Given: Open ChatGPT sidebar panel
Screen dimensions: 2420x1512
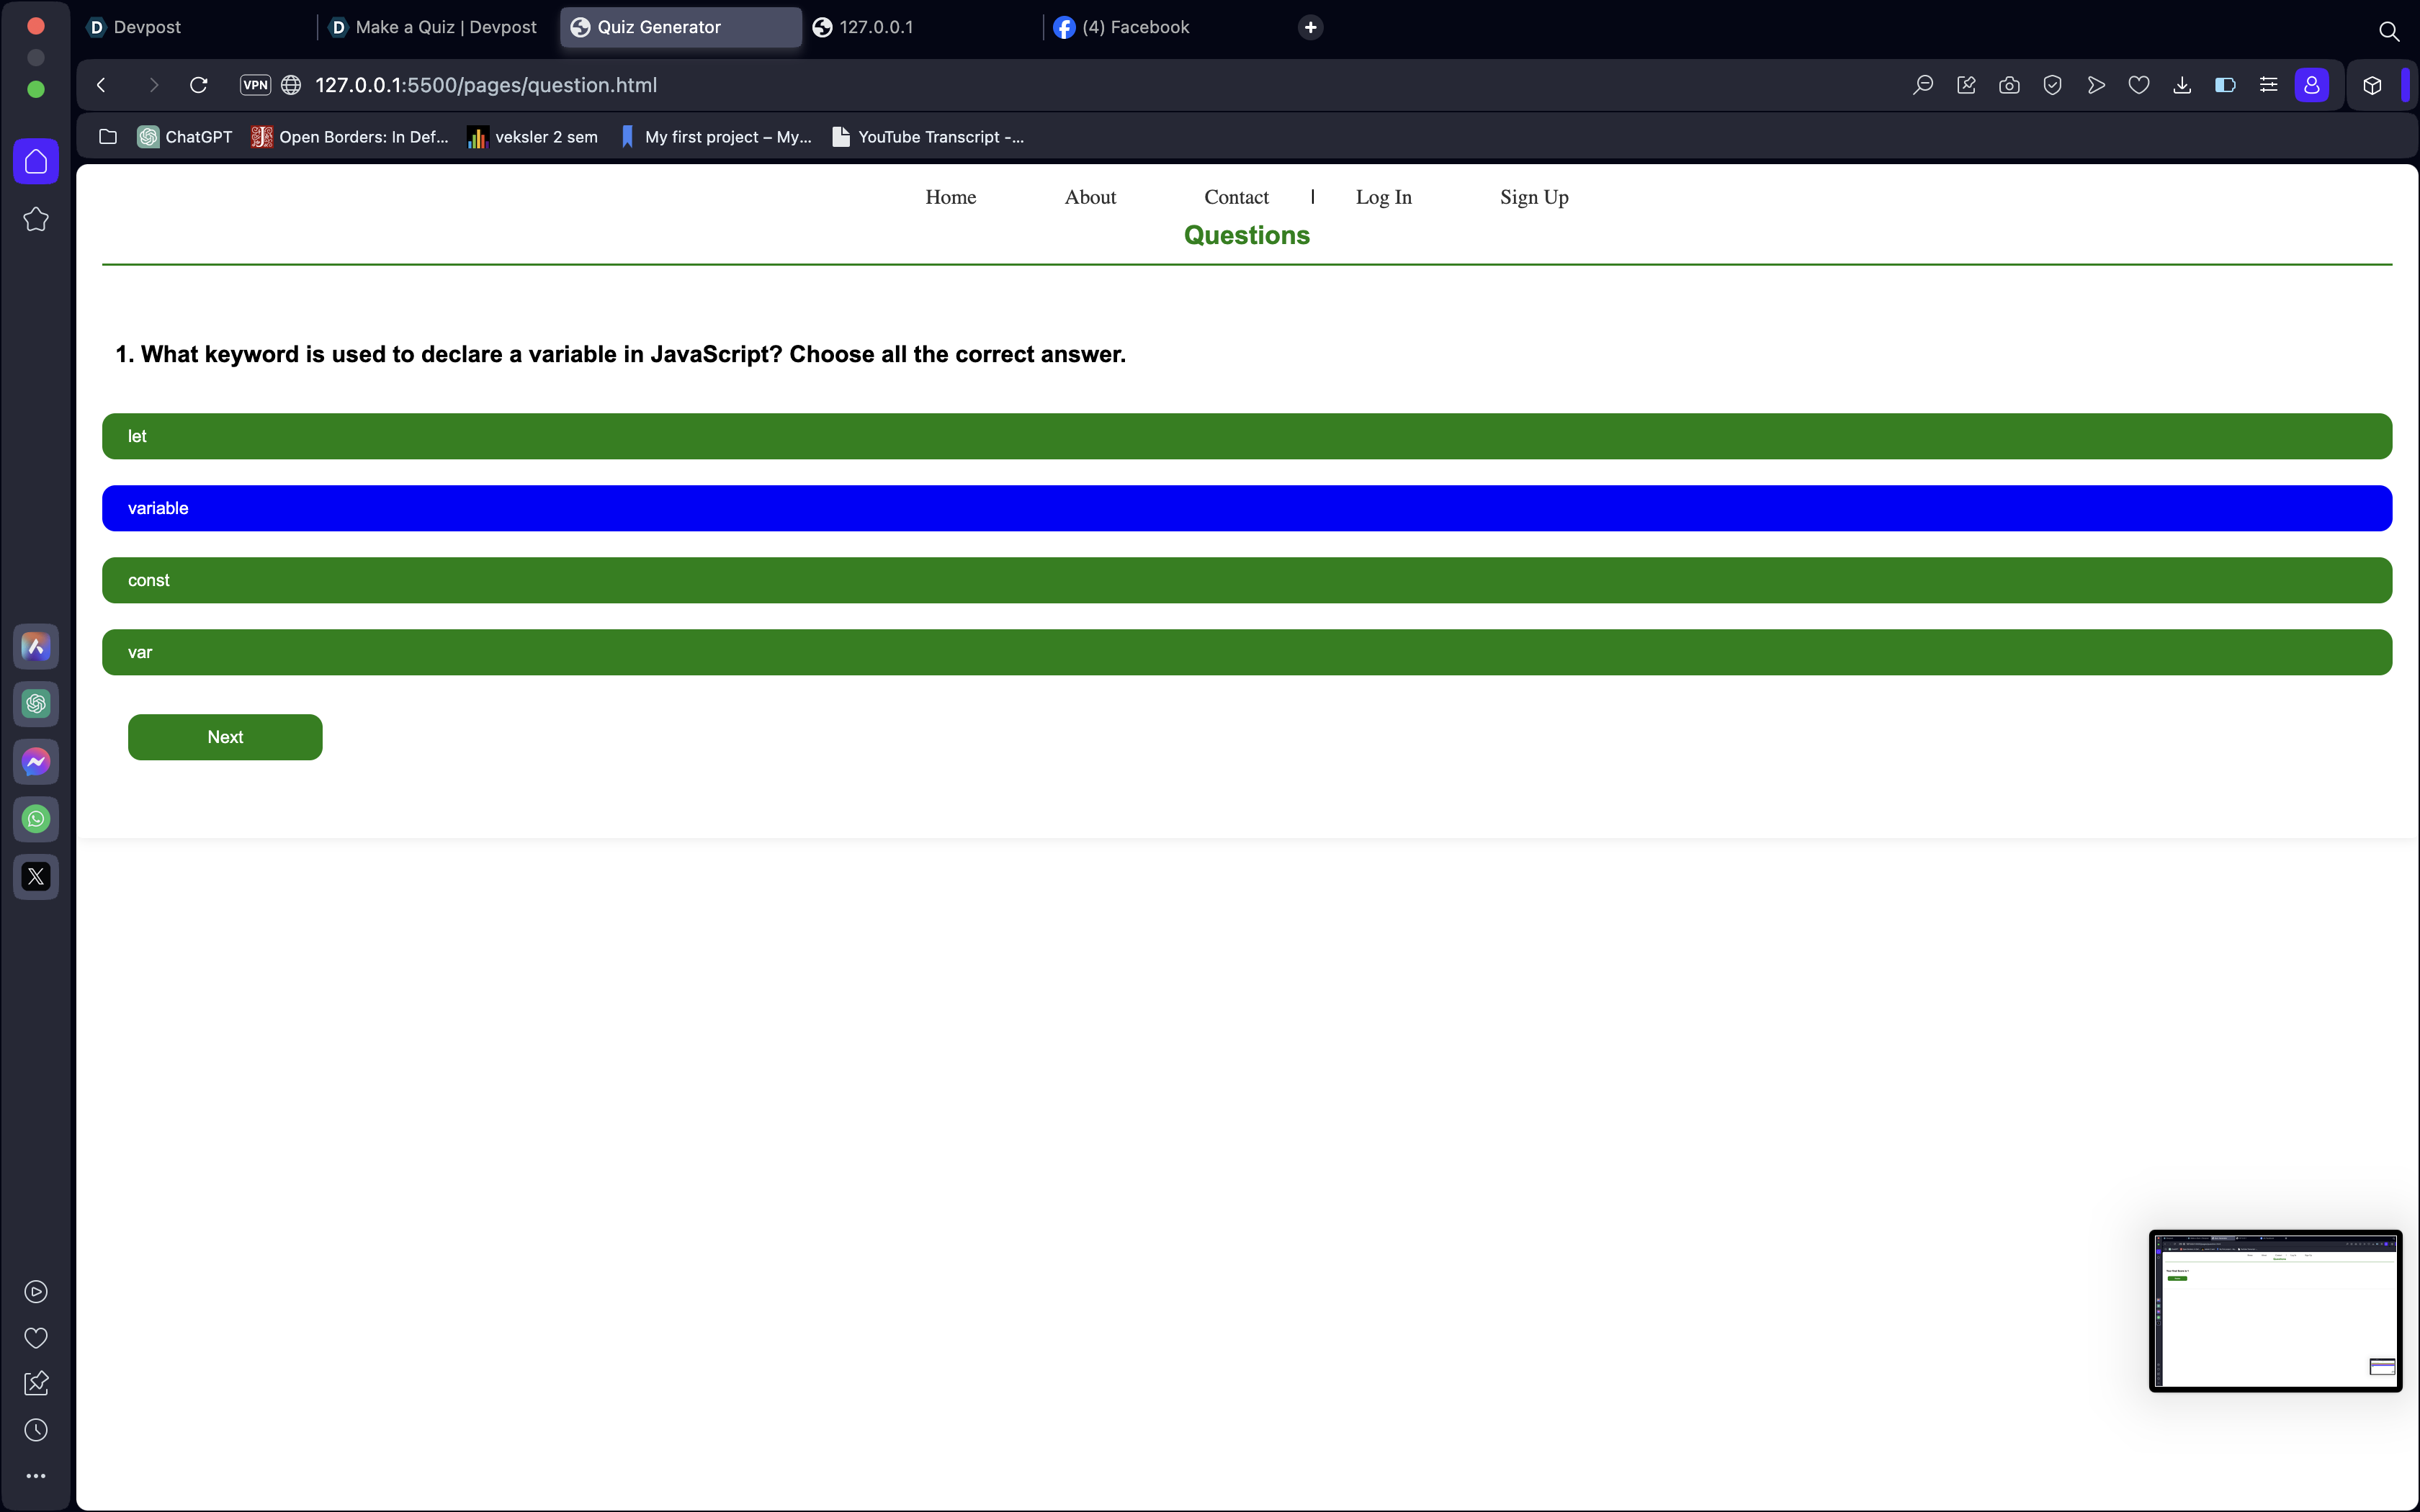Looking at the screenshot, I should (x=36, y=704).
